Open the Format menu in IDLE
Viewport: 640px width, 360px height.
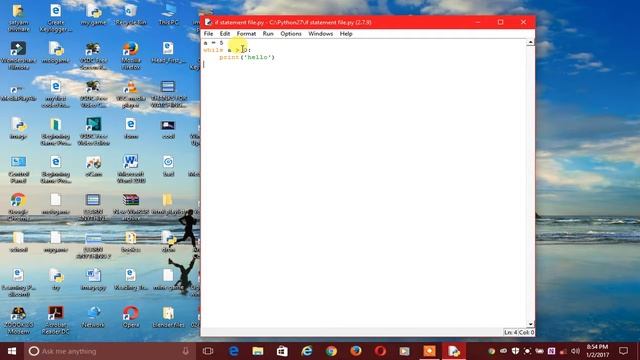246,34
